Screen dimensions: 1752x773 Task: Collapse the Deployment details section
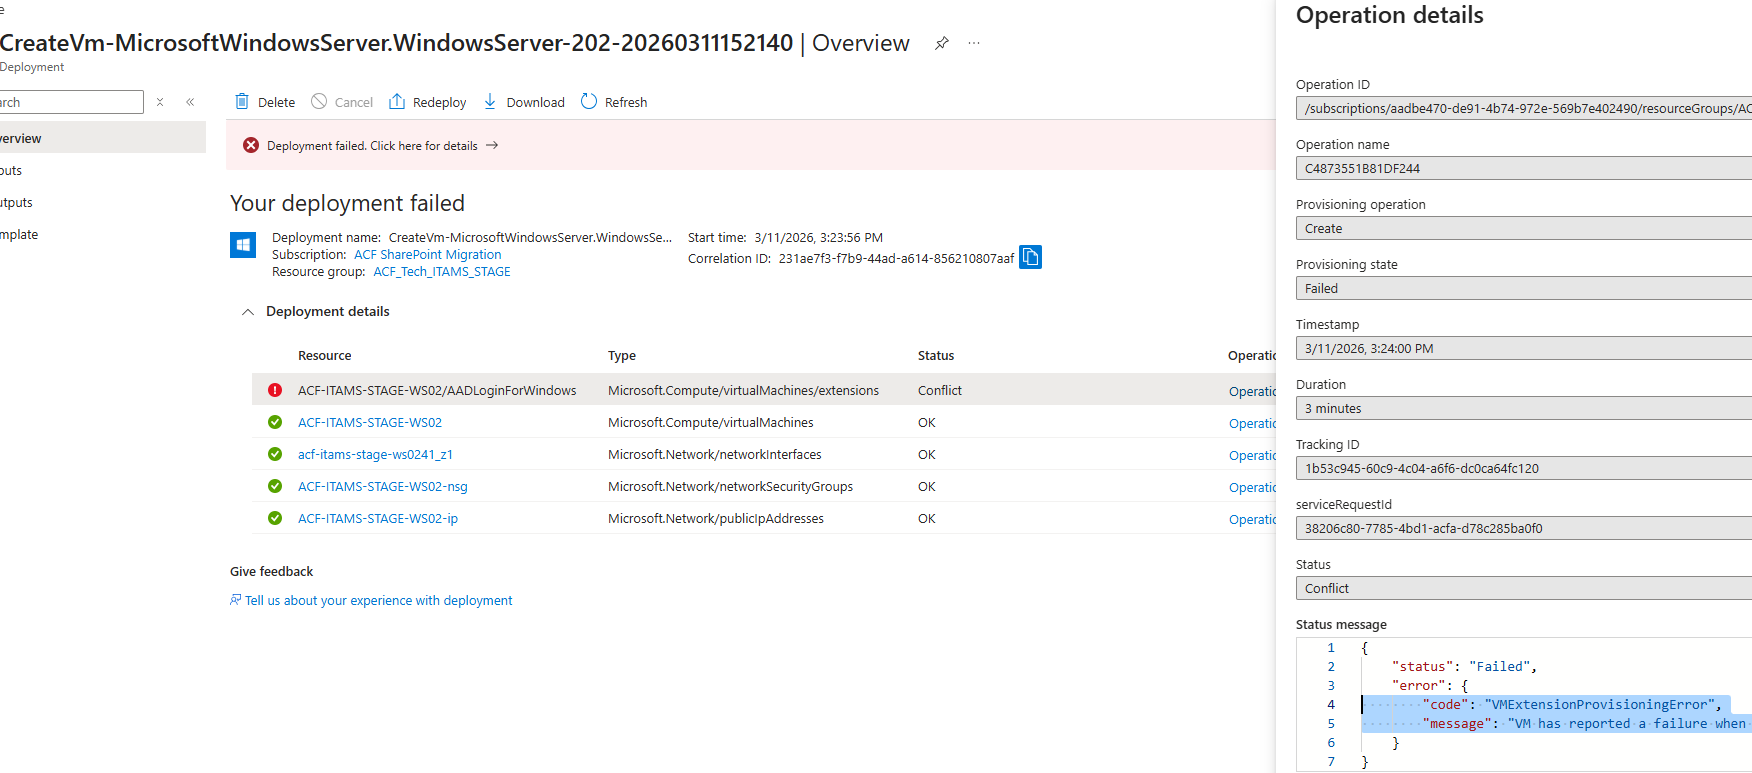(248, 312)
